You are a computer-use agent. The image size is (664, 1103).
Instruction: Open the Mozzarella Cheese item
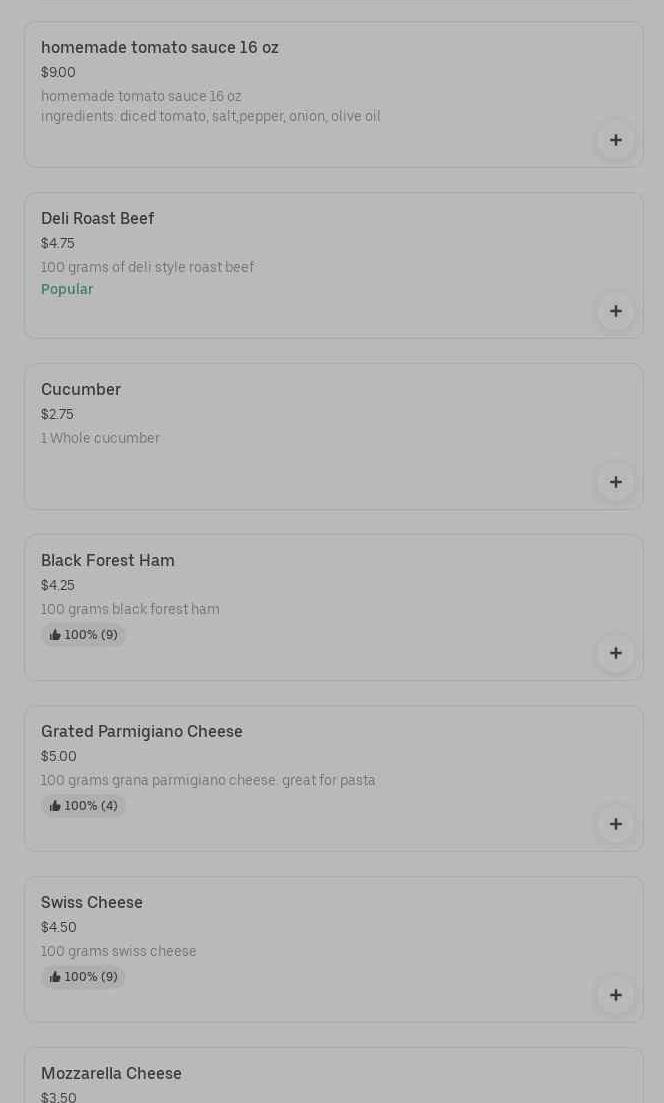coord(111,1074)
